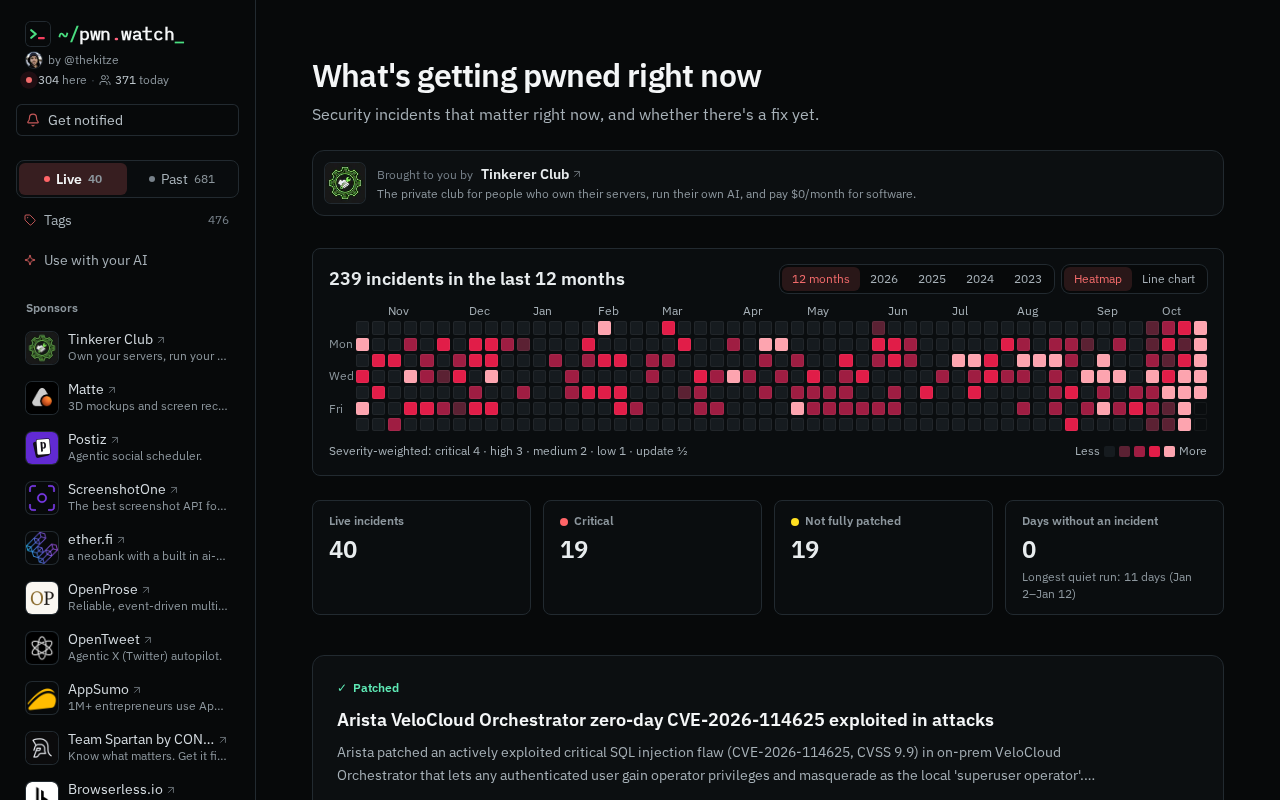The width and height of the screenshot is (1280, 800).
Task: Open the Matte sponsor icon
Action: pos(42,398)
